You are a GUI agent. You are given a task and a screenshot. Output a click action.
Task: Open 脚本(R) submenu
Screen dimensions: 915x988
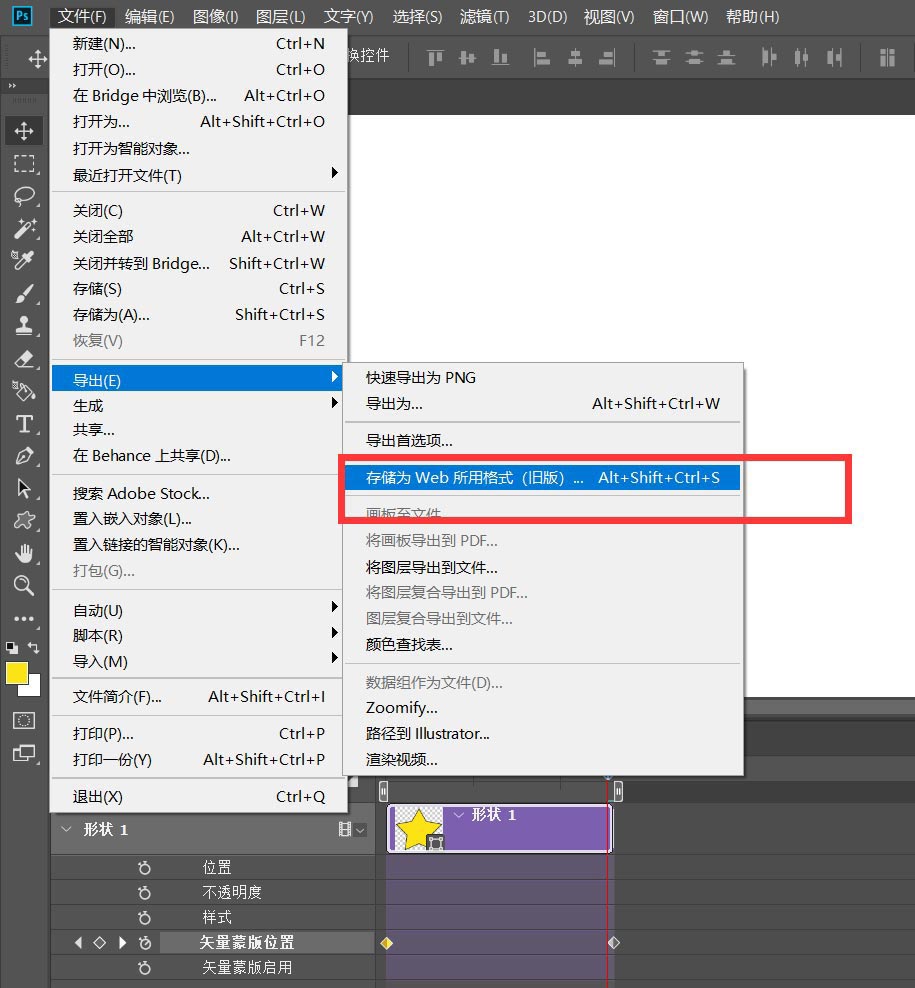[199, 635]
